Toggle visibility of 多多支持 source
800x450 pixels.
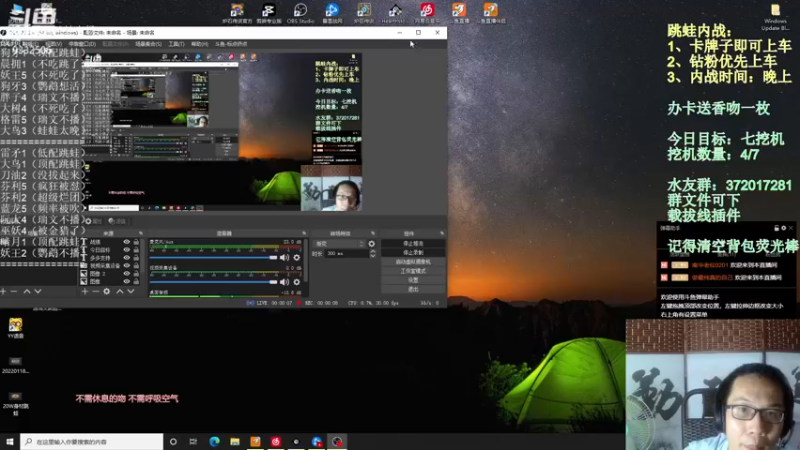click(127, 258)
